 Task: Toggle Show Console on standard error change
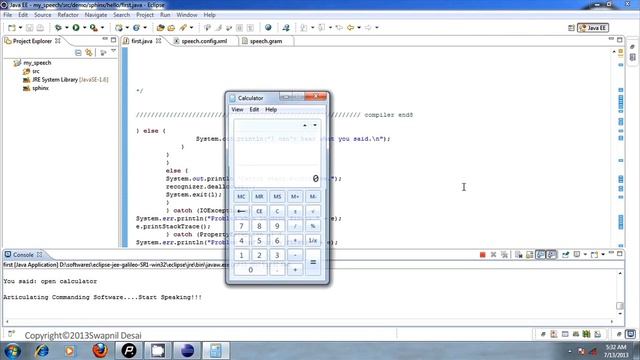(x=551, y=255)
